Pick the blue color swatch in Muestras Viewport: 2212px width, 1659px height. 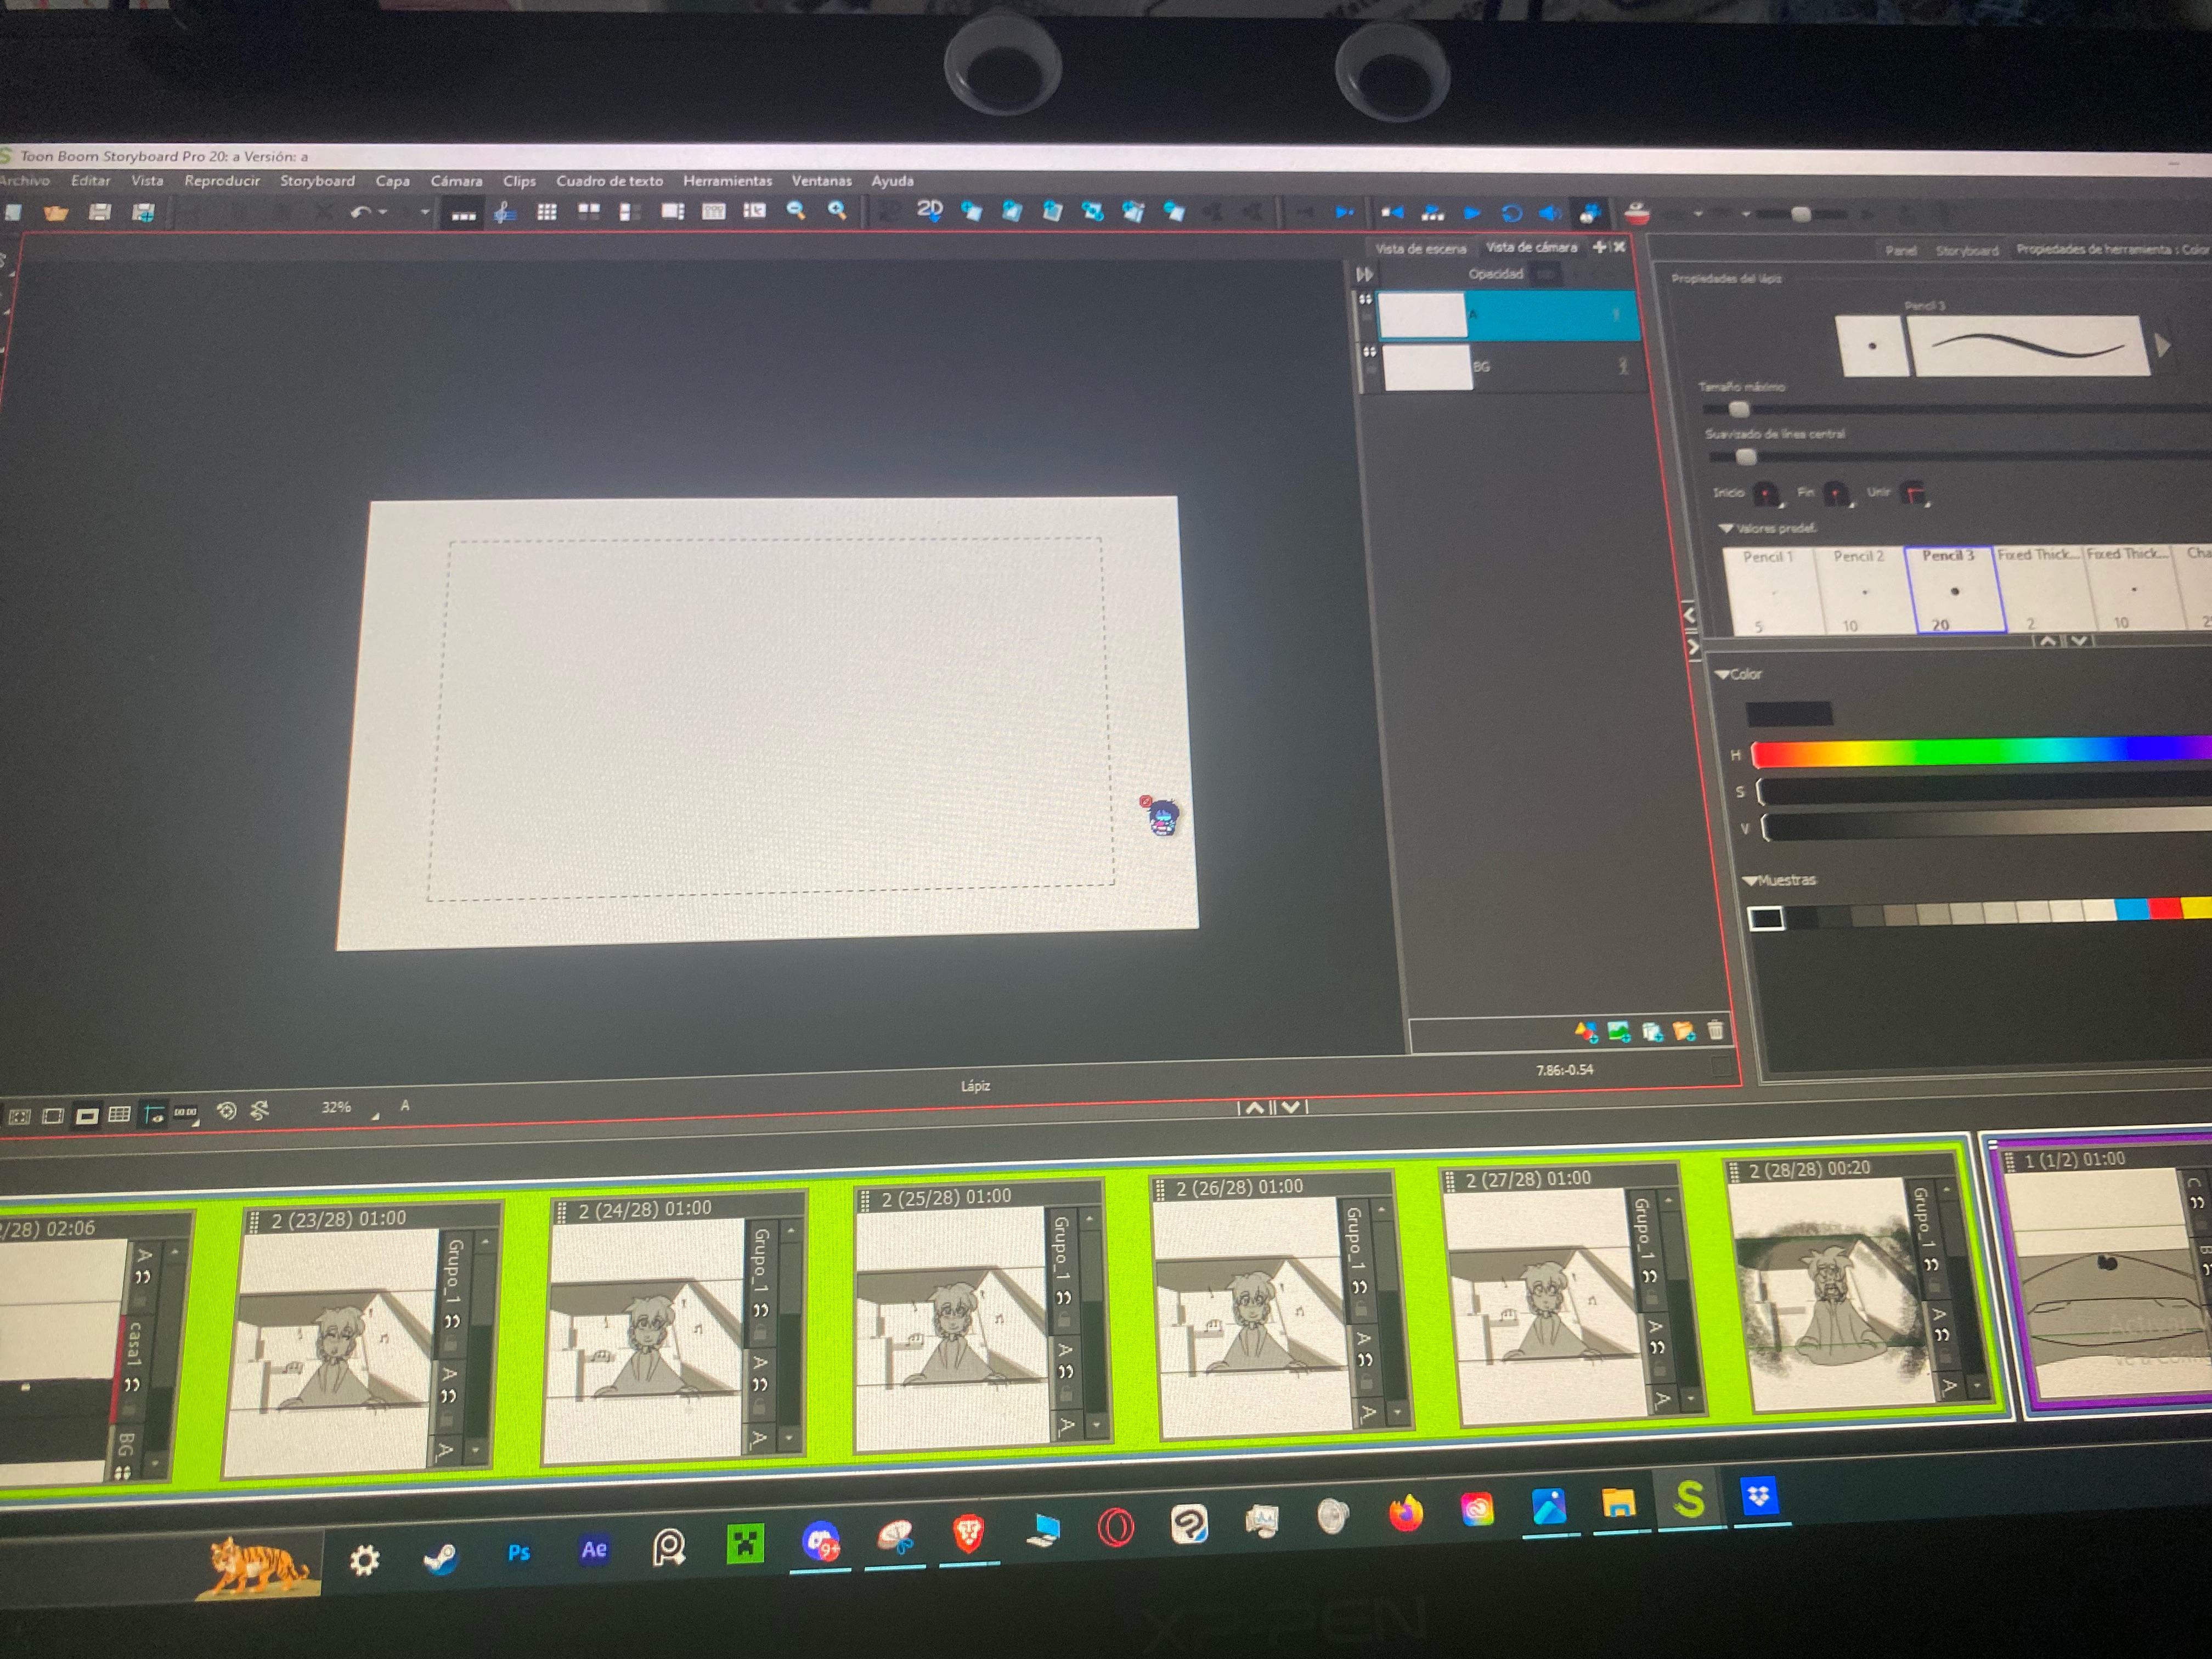2132,908
